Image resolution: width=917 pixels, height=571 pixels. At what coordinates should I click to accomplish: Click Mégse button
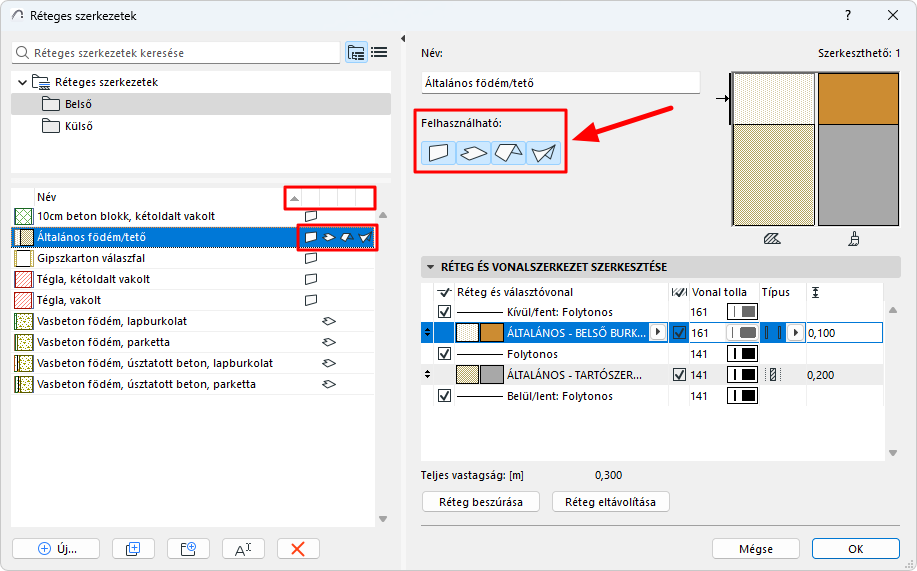click(x=756, y=549)
